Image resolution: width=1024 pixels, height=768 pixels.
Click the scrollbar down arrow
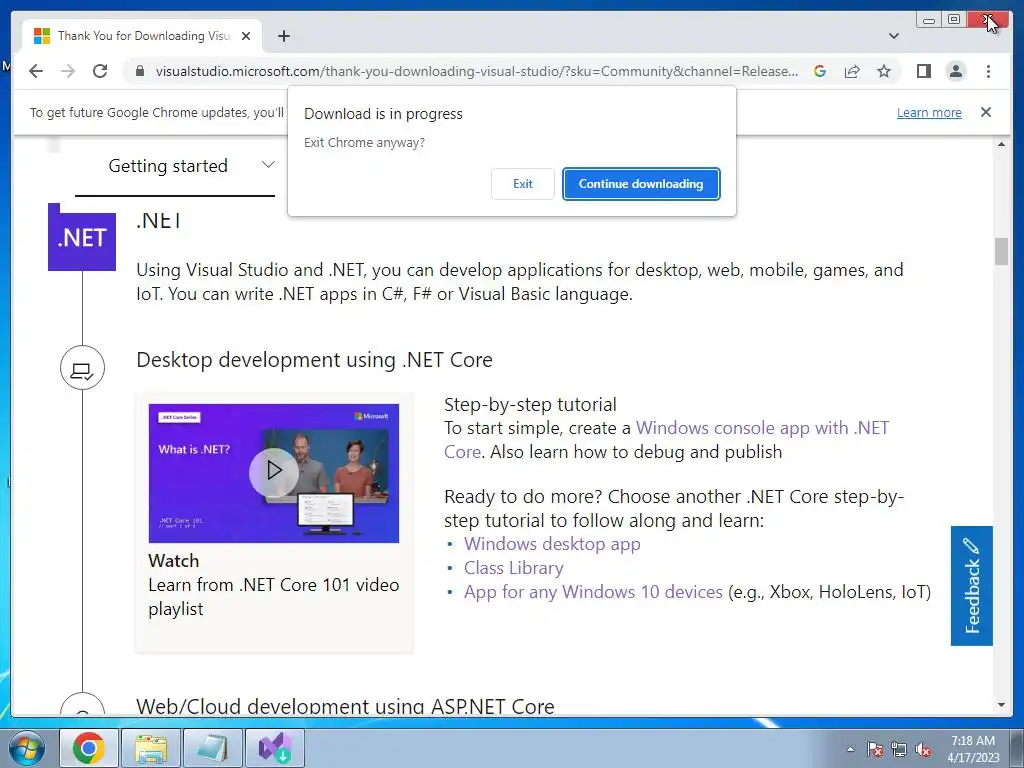pos(1001,705)
